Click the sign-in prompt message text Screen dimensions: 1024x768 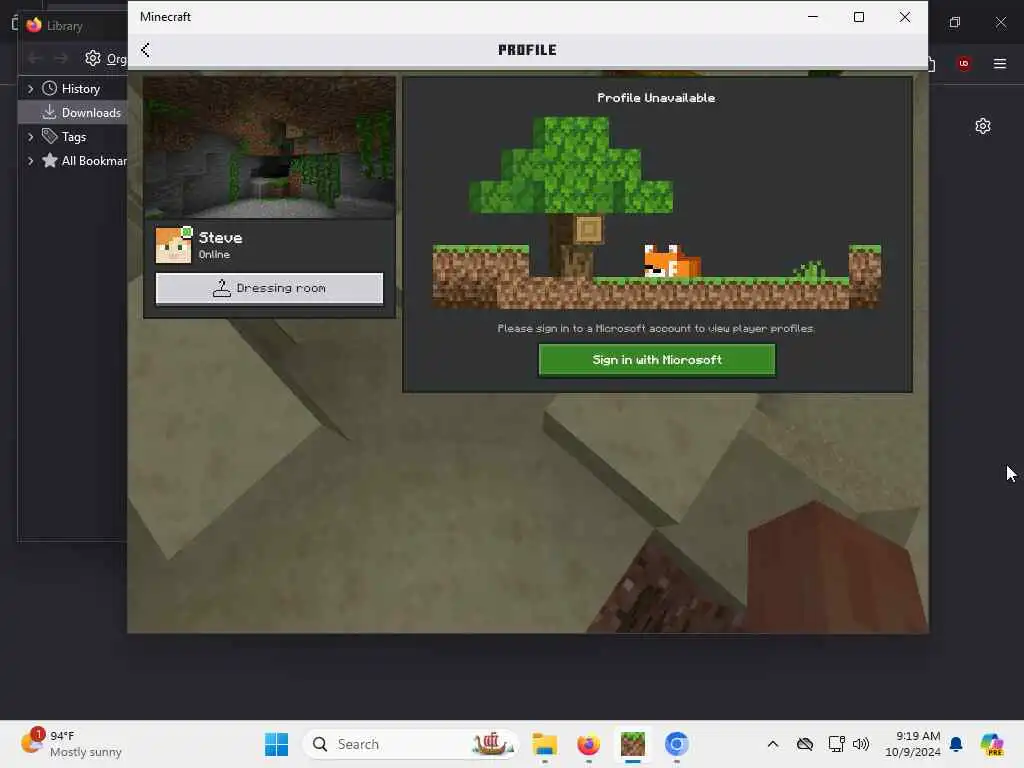656,328
